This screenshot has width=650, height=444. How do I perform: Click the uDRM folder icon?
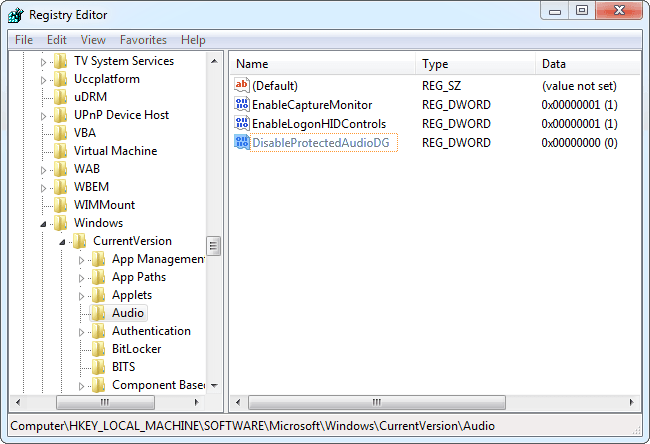(x=61, y=97)
